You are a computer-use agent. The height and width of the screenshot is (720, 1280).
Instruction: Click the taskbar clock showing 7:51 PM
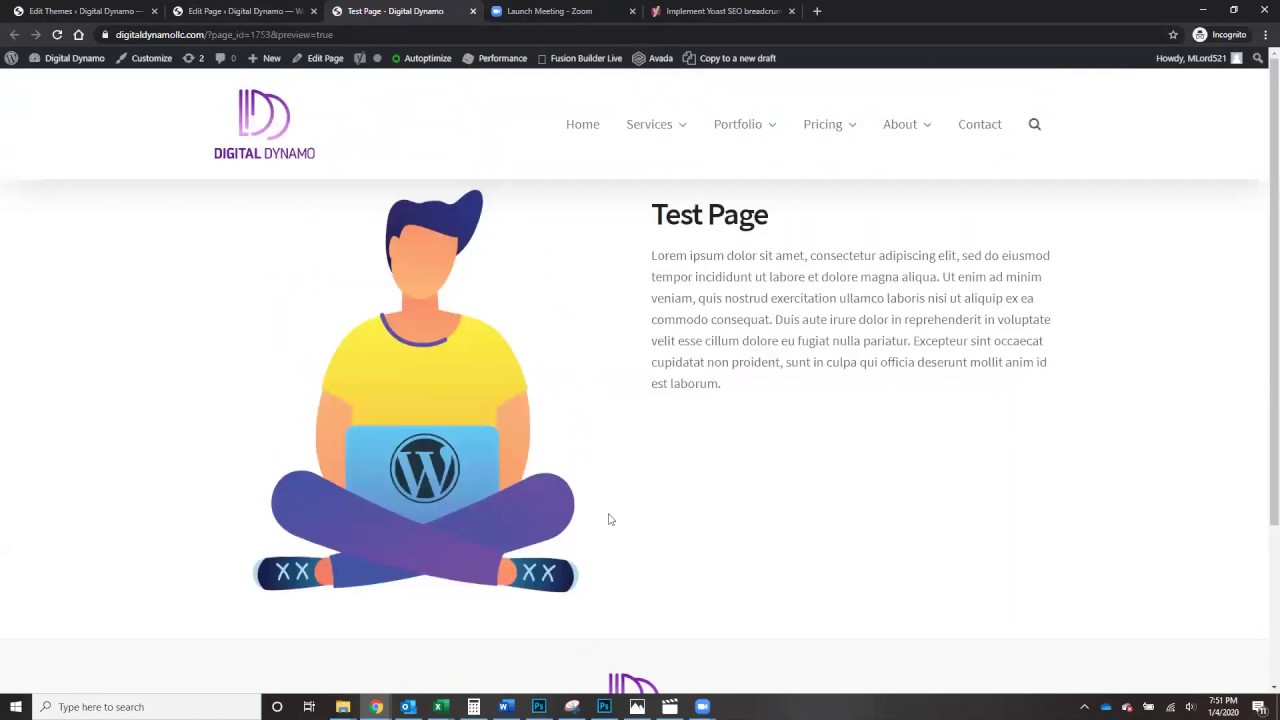1223,707
